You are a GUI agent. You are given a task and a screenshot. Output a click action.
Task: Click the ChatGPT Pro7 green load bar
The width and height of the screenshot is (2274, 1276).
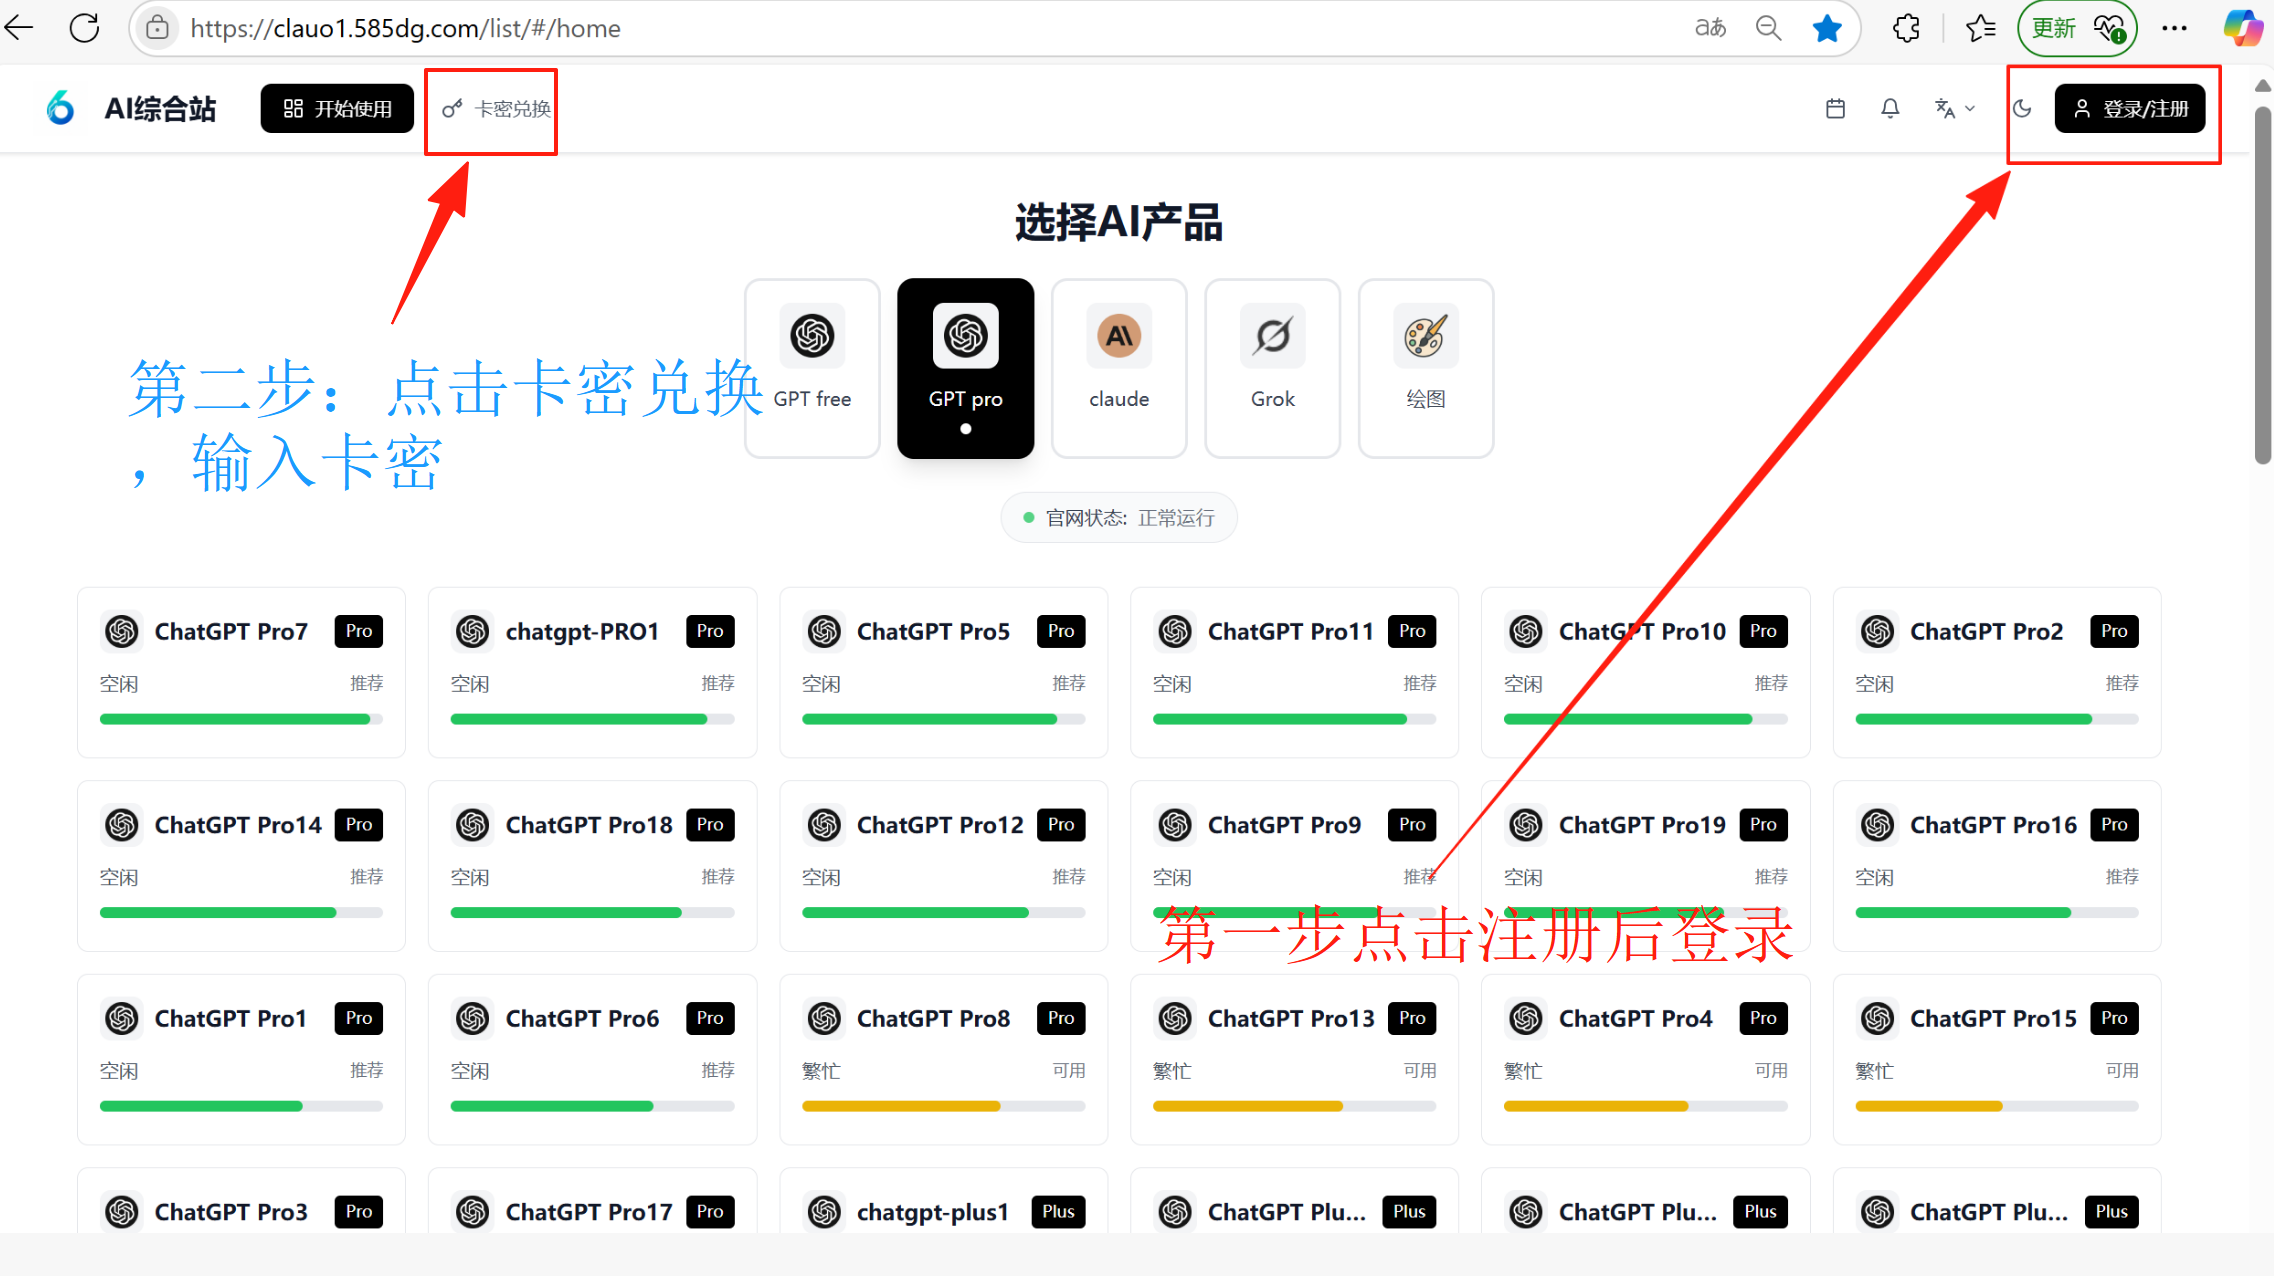click(x=241, y=719)
